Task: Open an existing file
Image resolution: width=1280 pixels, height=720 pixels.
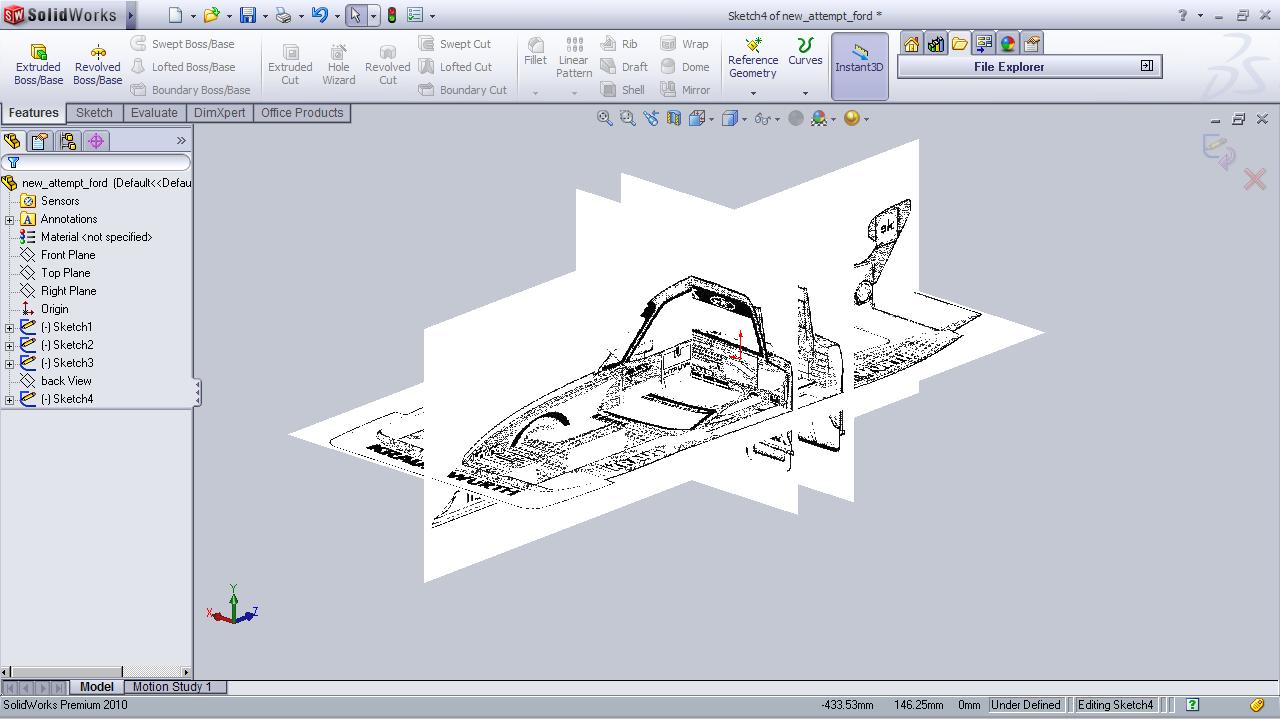Action: coord(211,15)
